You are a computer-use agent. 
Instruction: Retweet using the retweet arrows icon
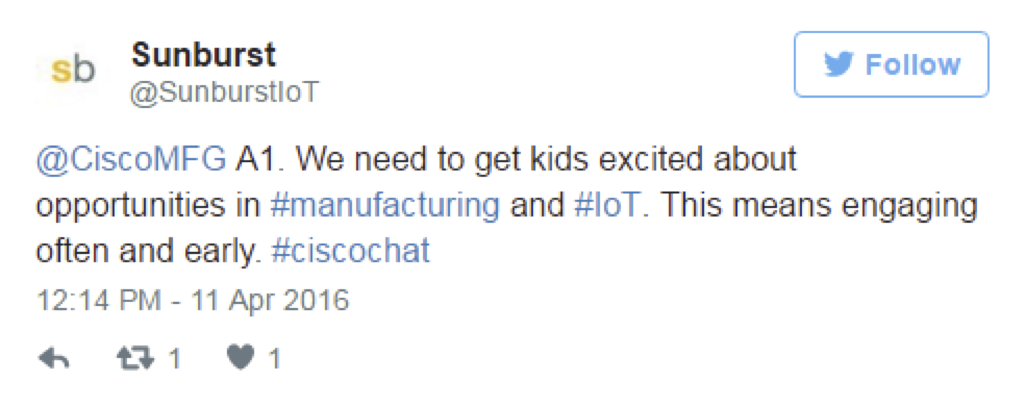[136, 358]
